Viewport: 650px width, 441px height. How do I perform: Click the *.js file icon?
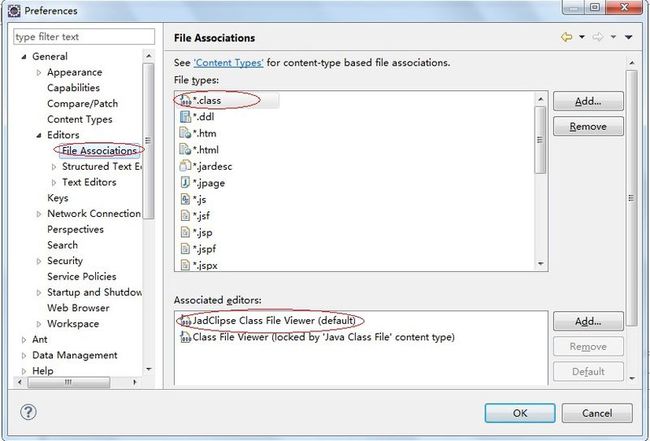pos(185,199)
